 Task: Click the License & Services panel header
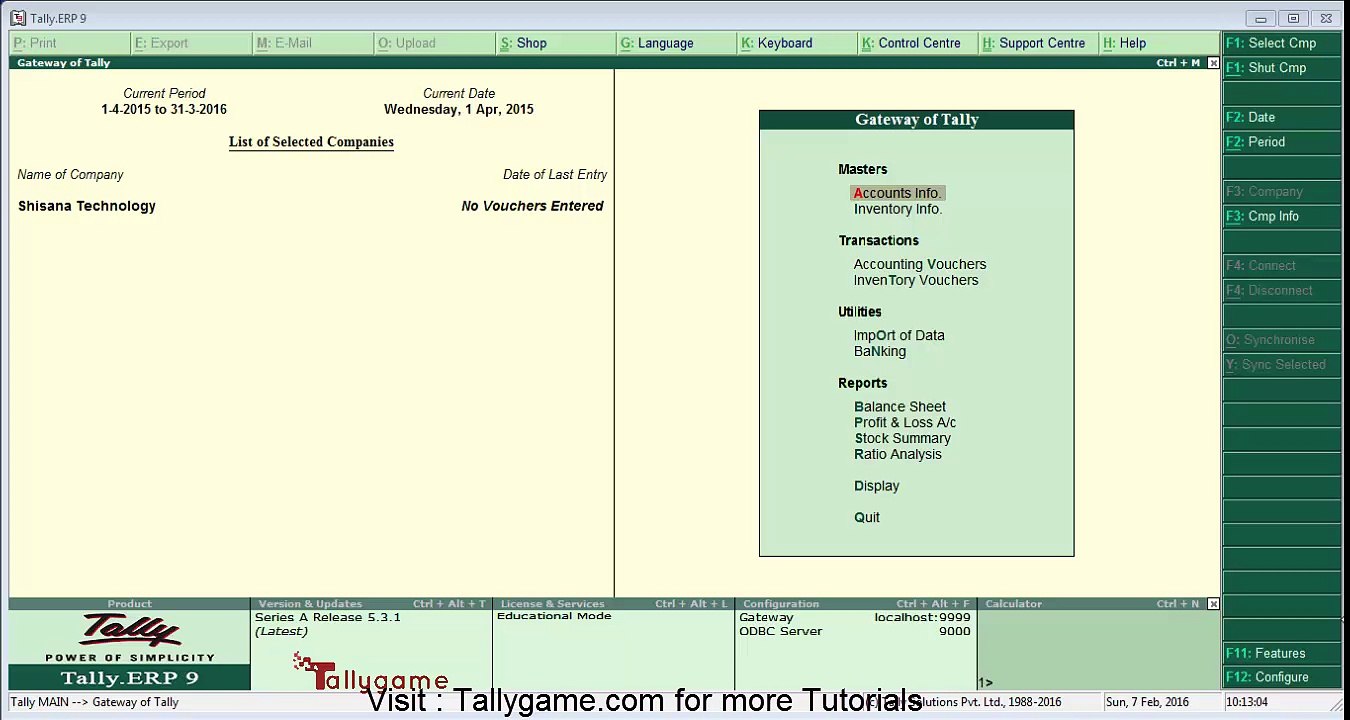[613, 604]
